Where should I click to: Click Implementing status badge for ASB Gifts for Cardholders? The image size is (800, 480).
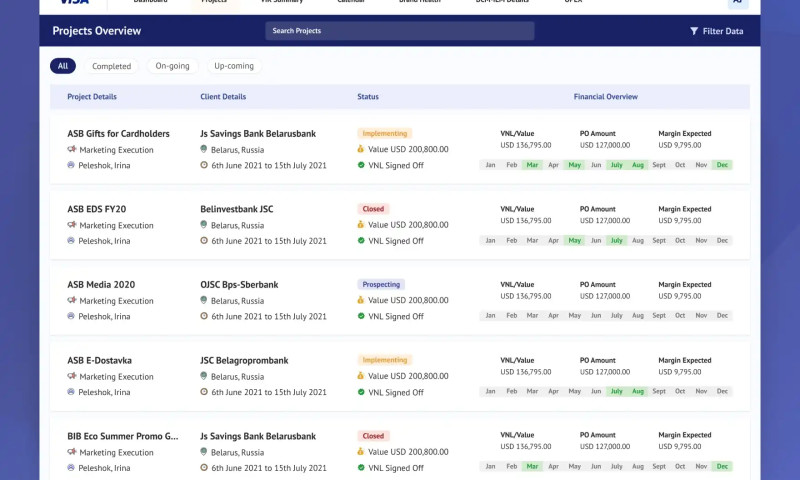pyautogui.click(x=384, y=133)
